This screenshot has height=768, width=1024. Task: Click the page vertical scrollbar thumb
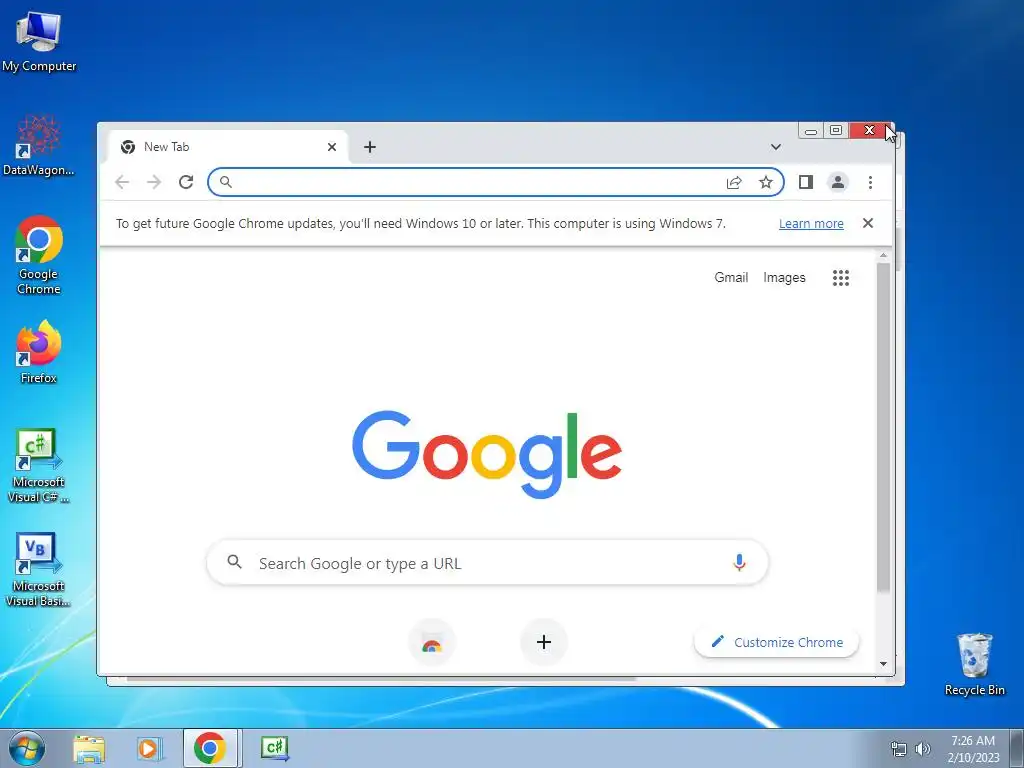pos(883,428)
